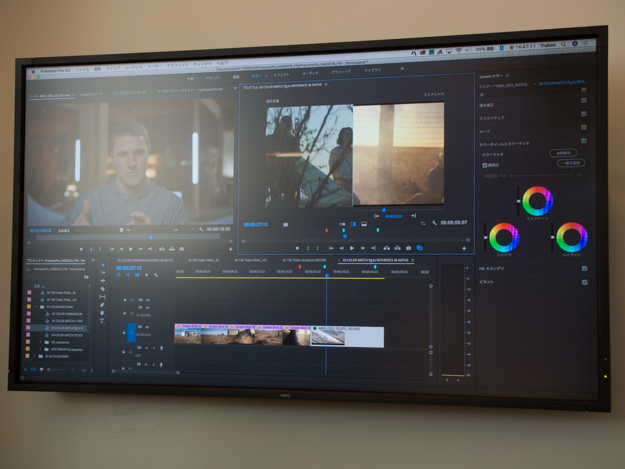Toggle face detection checkbox under カラーマッチ
Image resolution: width=625 pixels, height=469 pixels.
pyautogui.click(x=485, y=165)
